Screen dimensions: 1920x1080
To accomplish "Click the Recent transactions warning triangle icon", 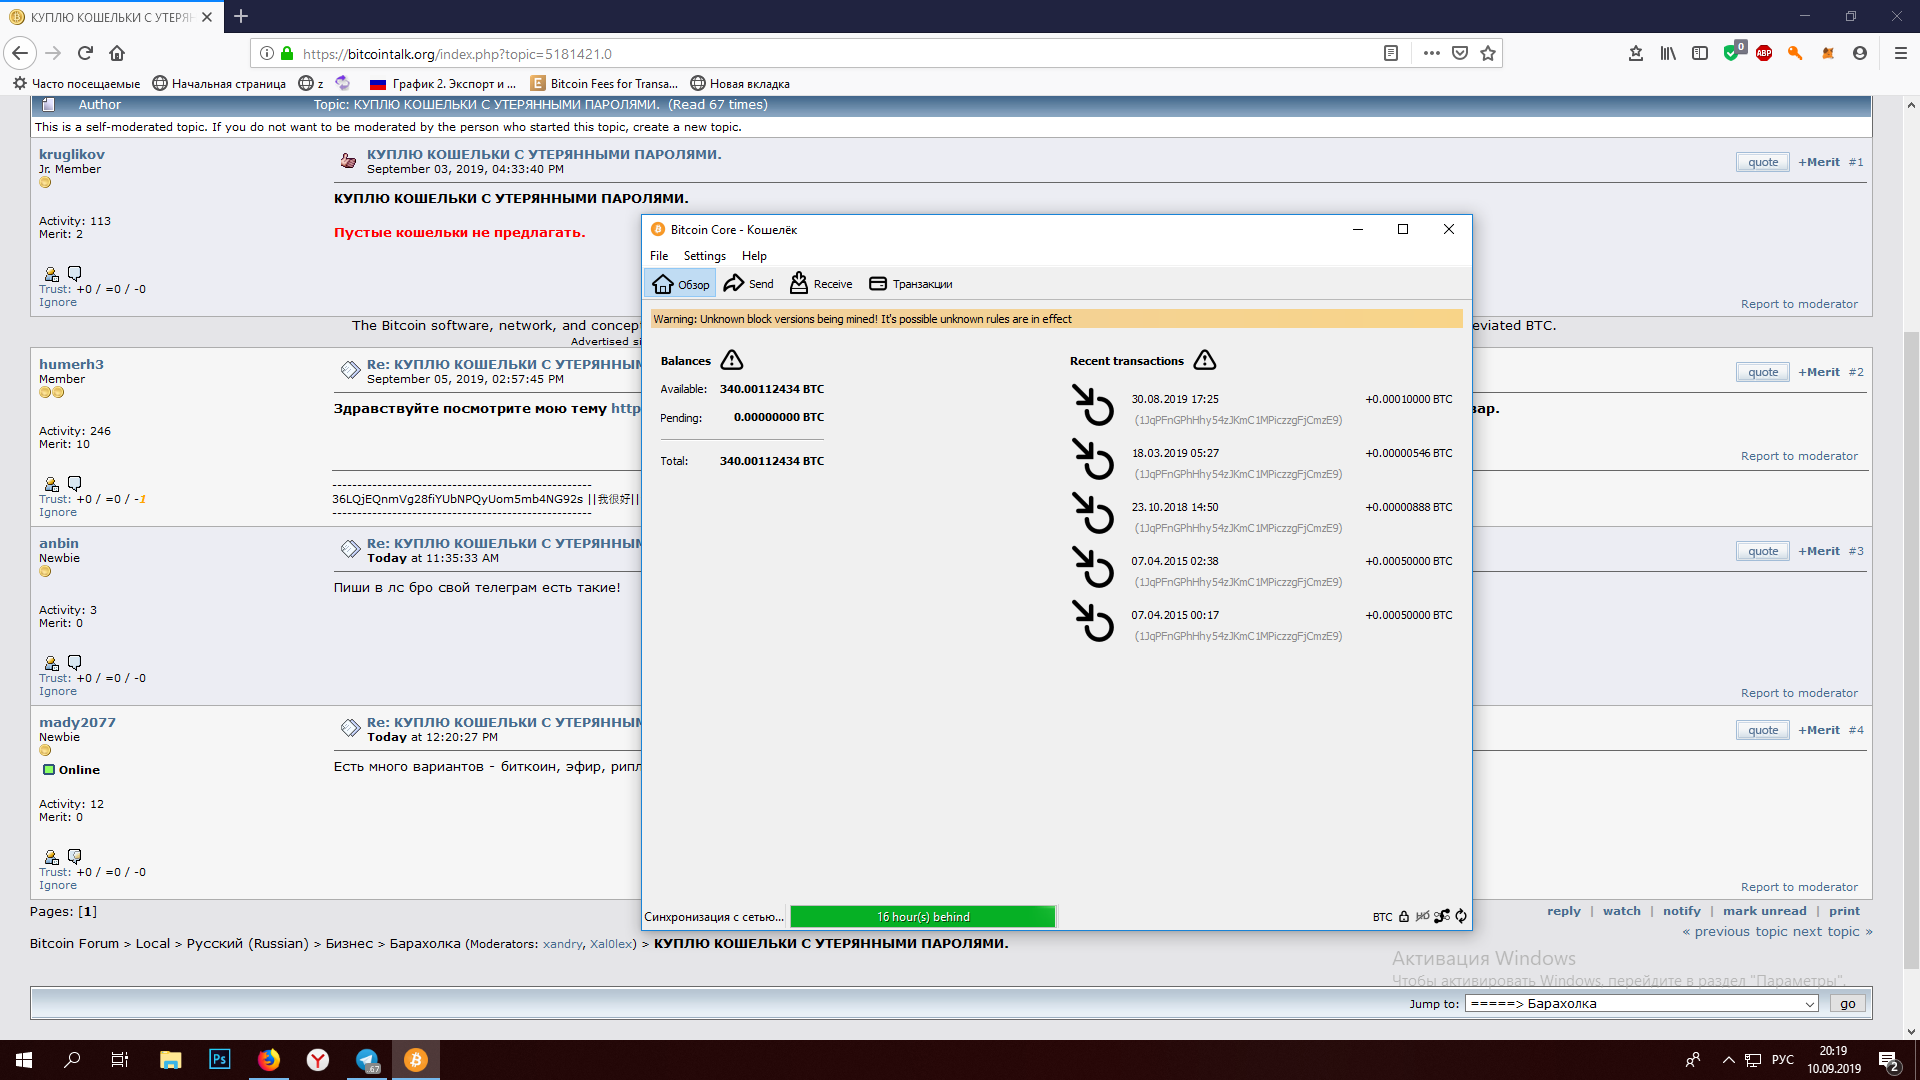I will [x=1205, y=360].
